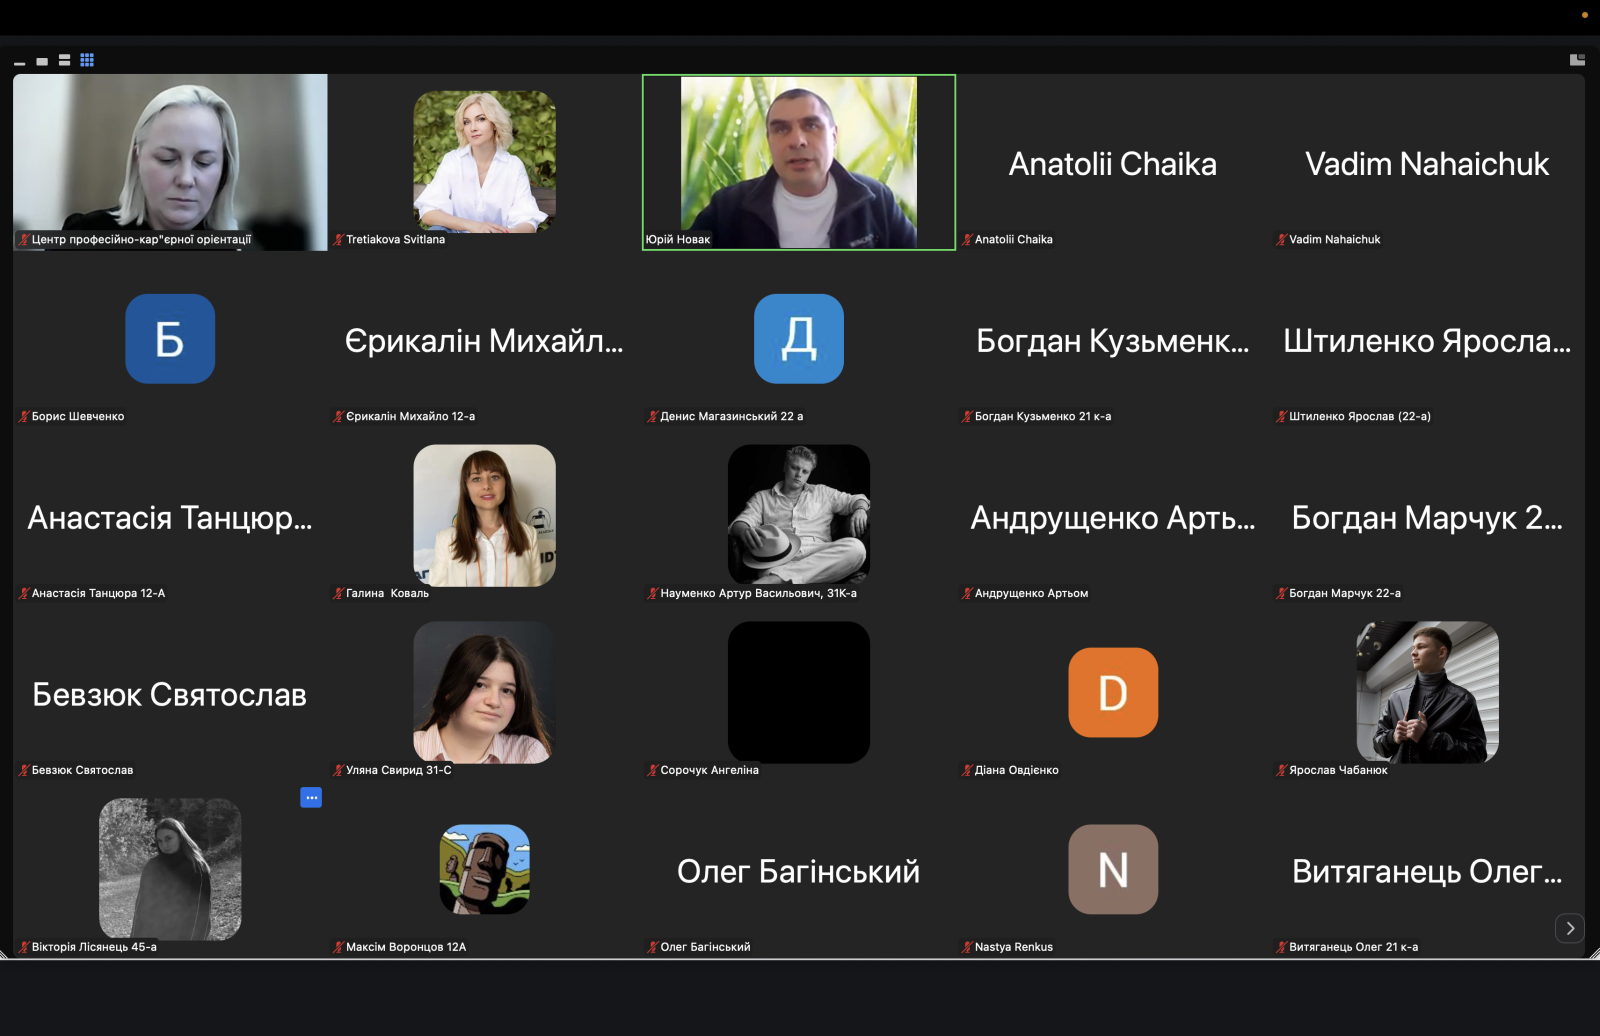Screen dimensions: 1600x1036
Task: Select the Уляна Свирид 31-С tile
Action: pyautogui.click(x=484, y=692)
